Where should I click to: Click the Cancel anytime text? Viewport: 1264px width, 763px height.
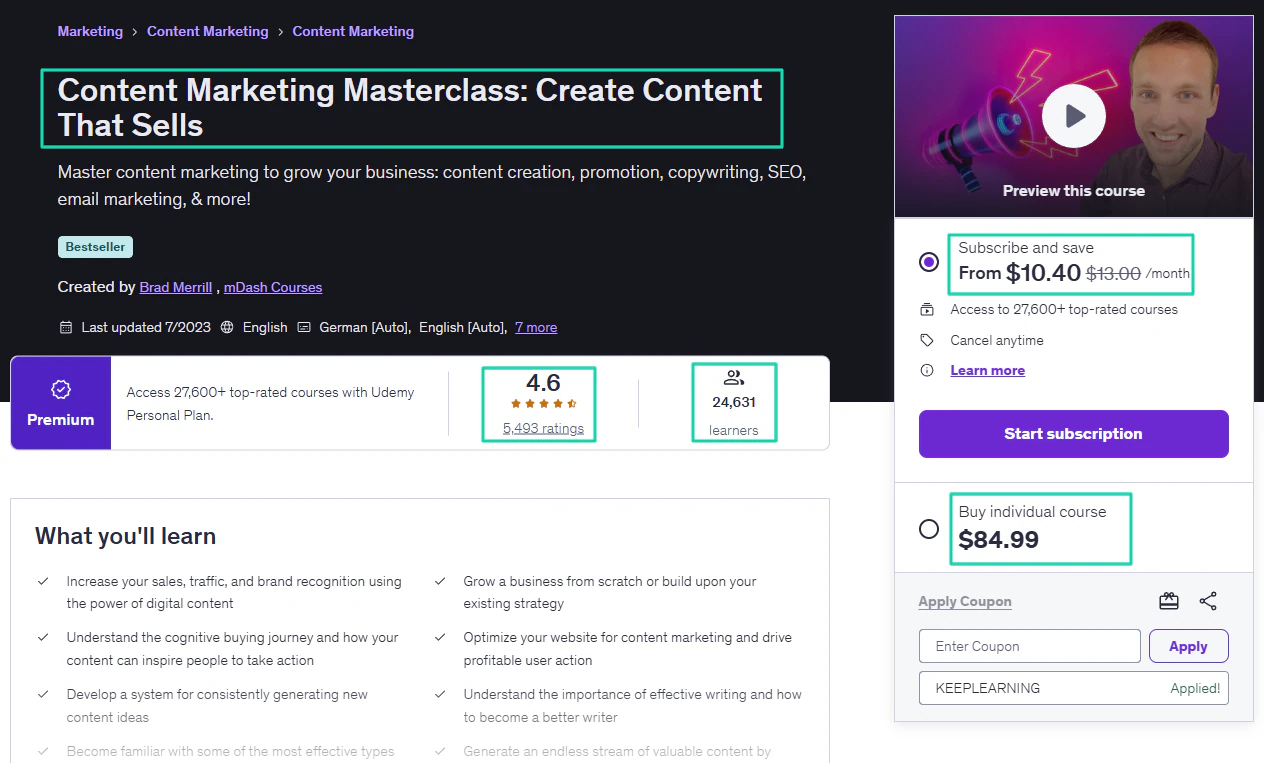[x=997, y=340]
